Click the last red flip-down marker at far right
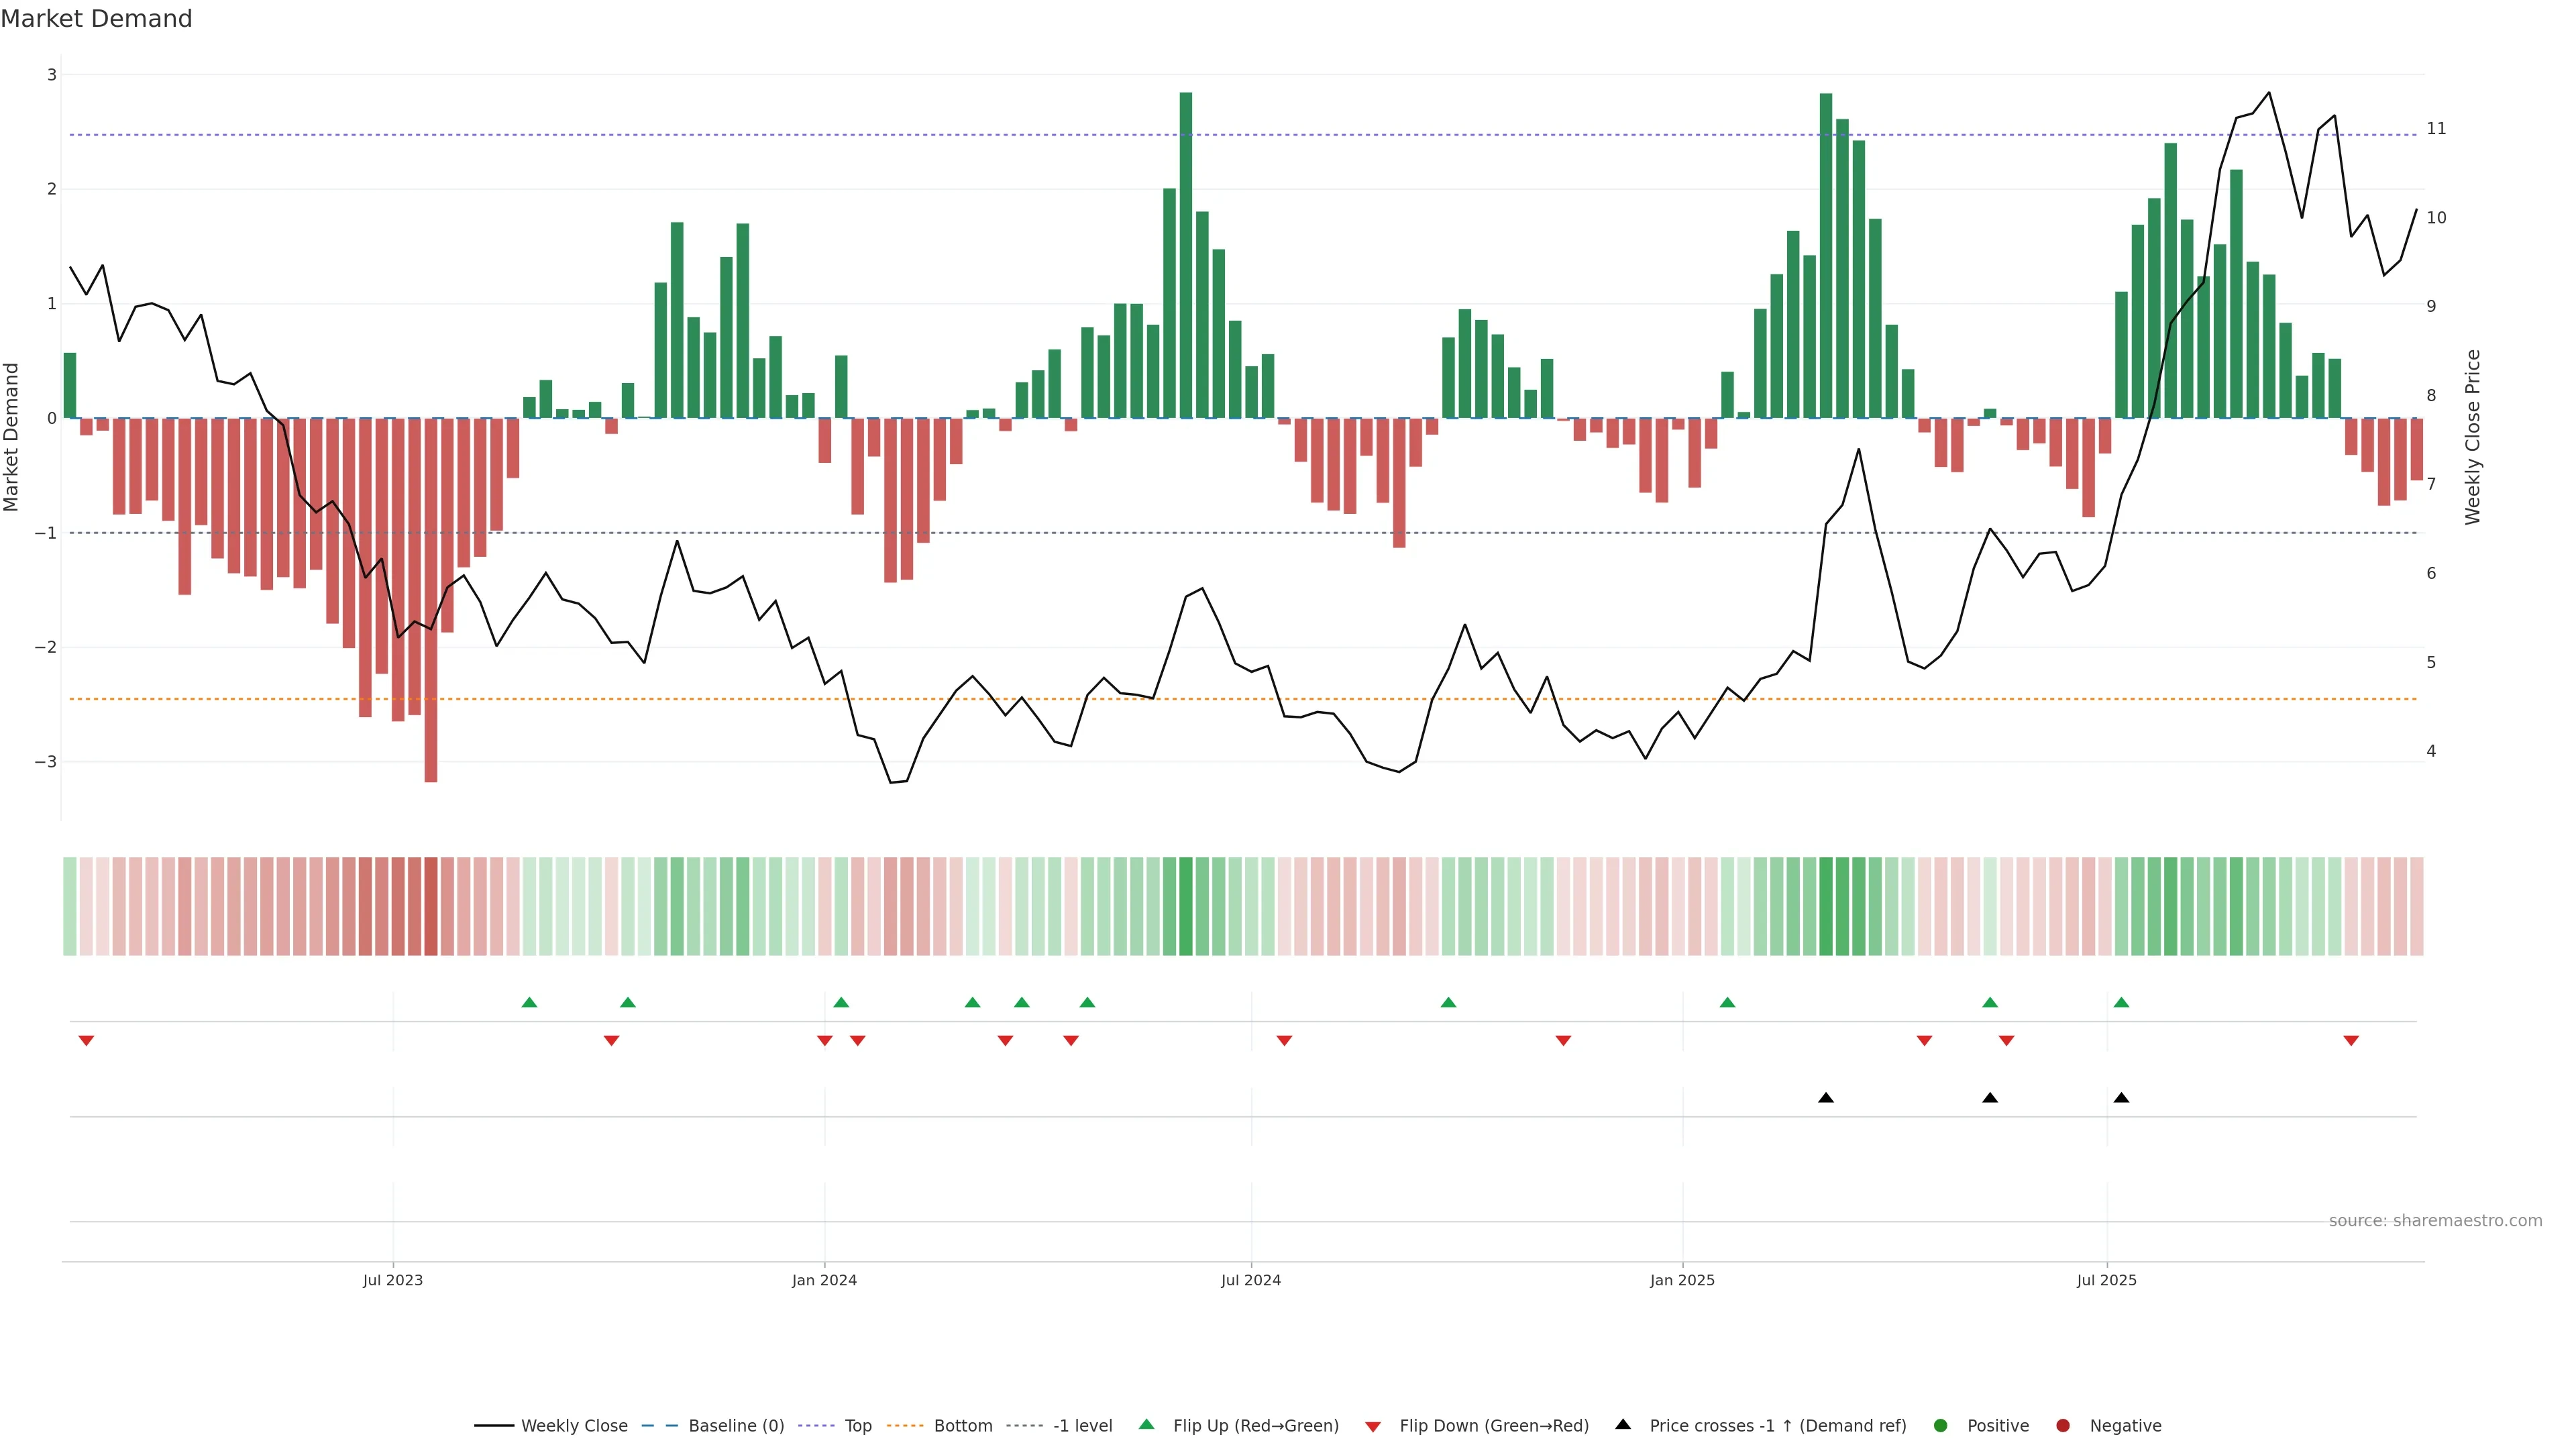This screenshot has height=1449, width=2576. click(2351, 1041)
